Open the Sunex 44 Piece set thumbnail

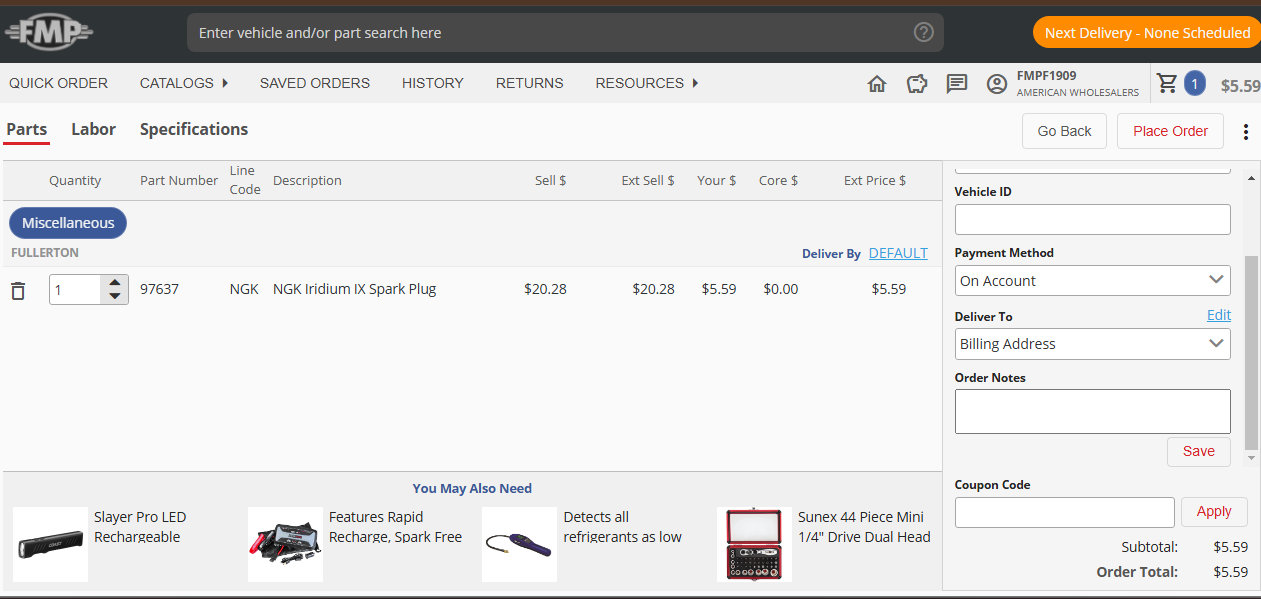(x=754, y=544)
